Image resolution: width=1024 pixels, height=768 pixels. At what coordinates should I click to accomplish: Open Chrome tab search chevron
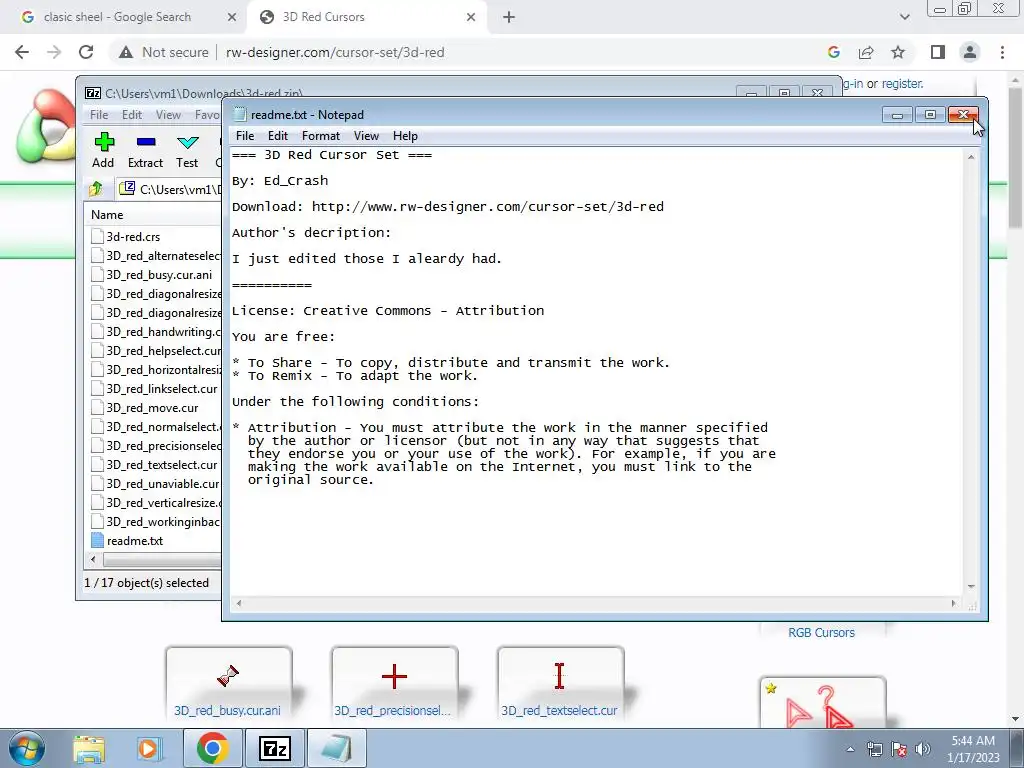pos(904,17)
